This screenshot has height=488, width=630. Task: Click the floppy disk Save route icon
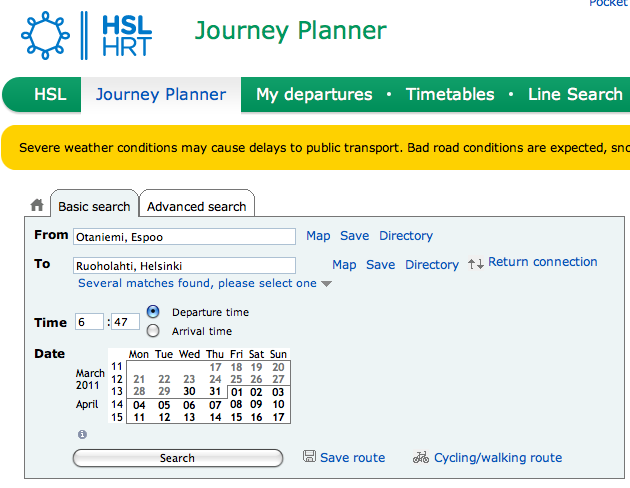tap(309, 456)
